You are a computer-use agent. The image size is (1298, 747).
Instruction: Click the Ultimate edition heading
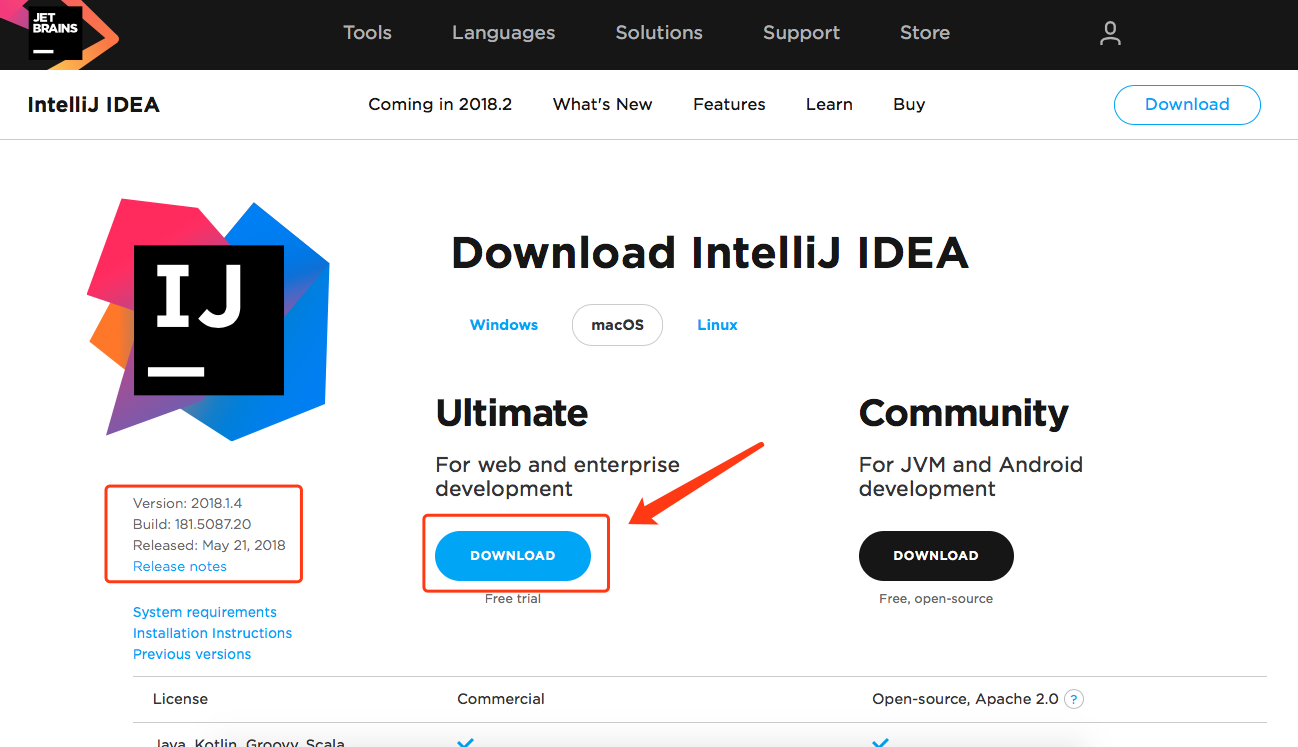(512, 413)
